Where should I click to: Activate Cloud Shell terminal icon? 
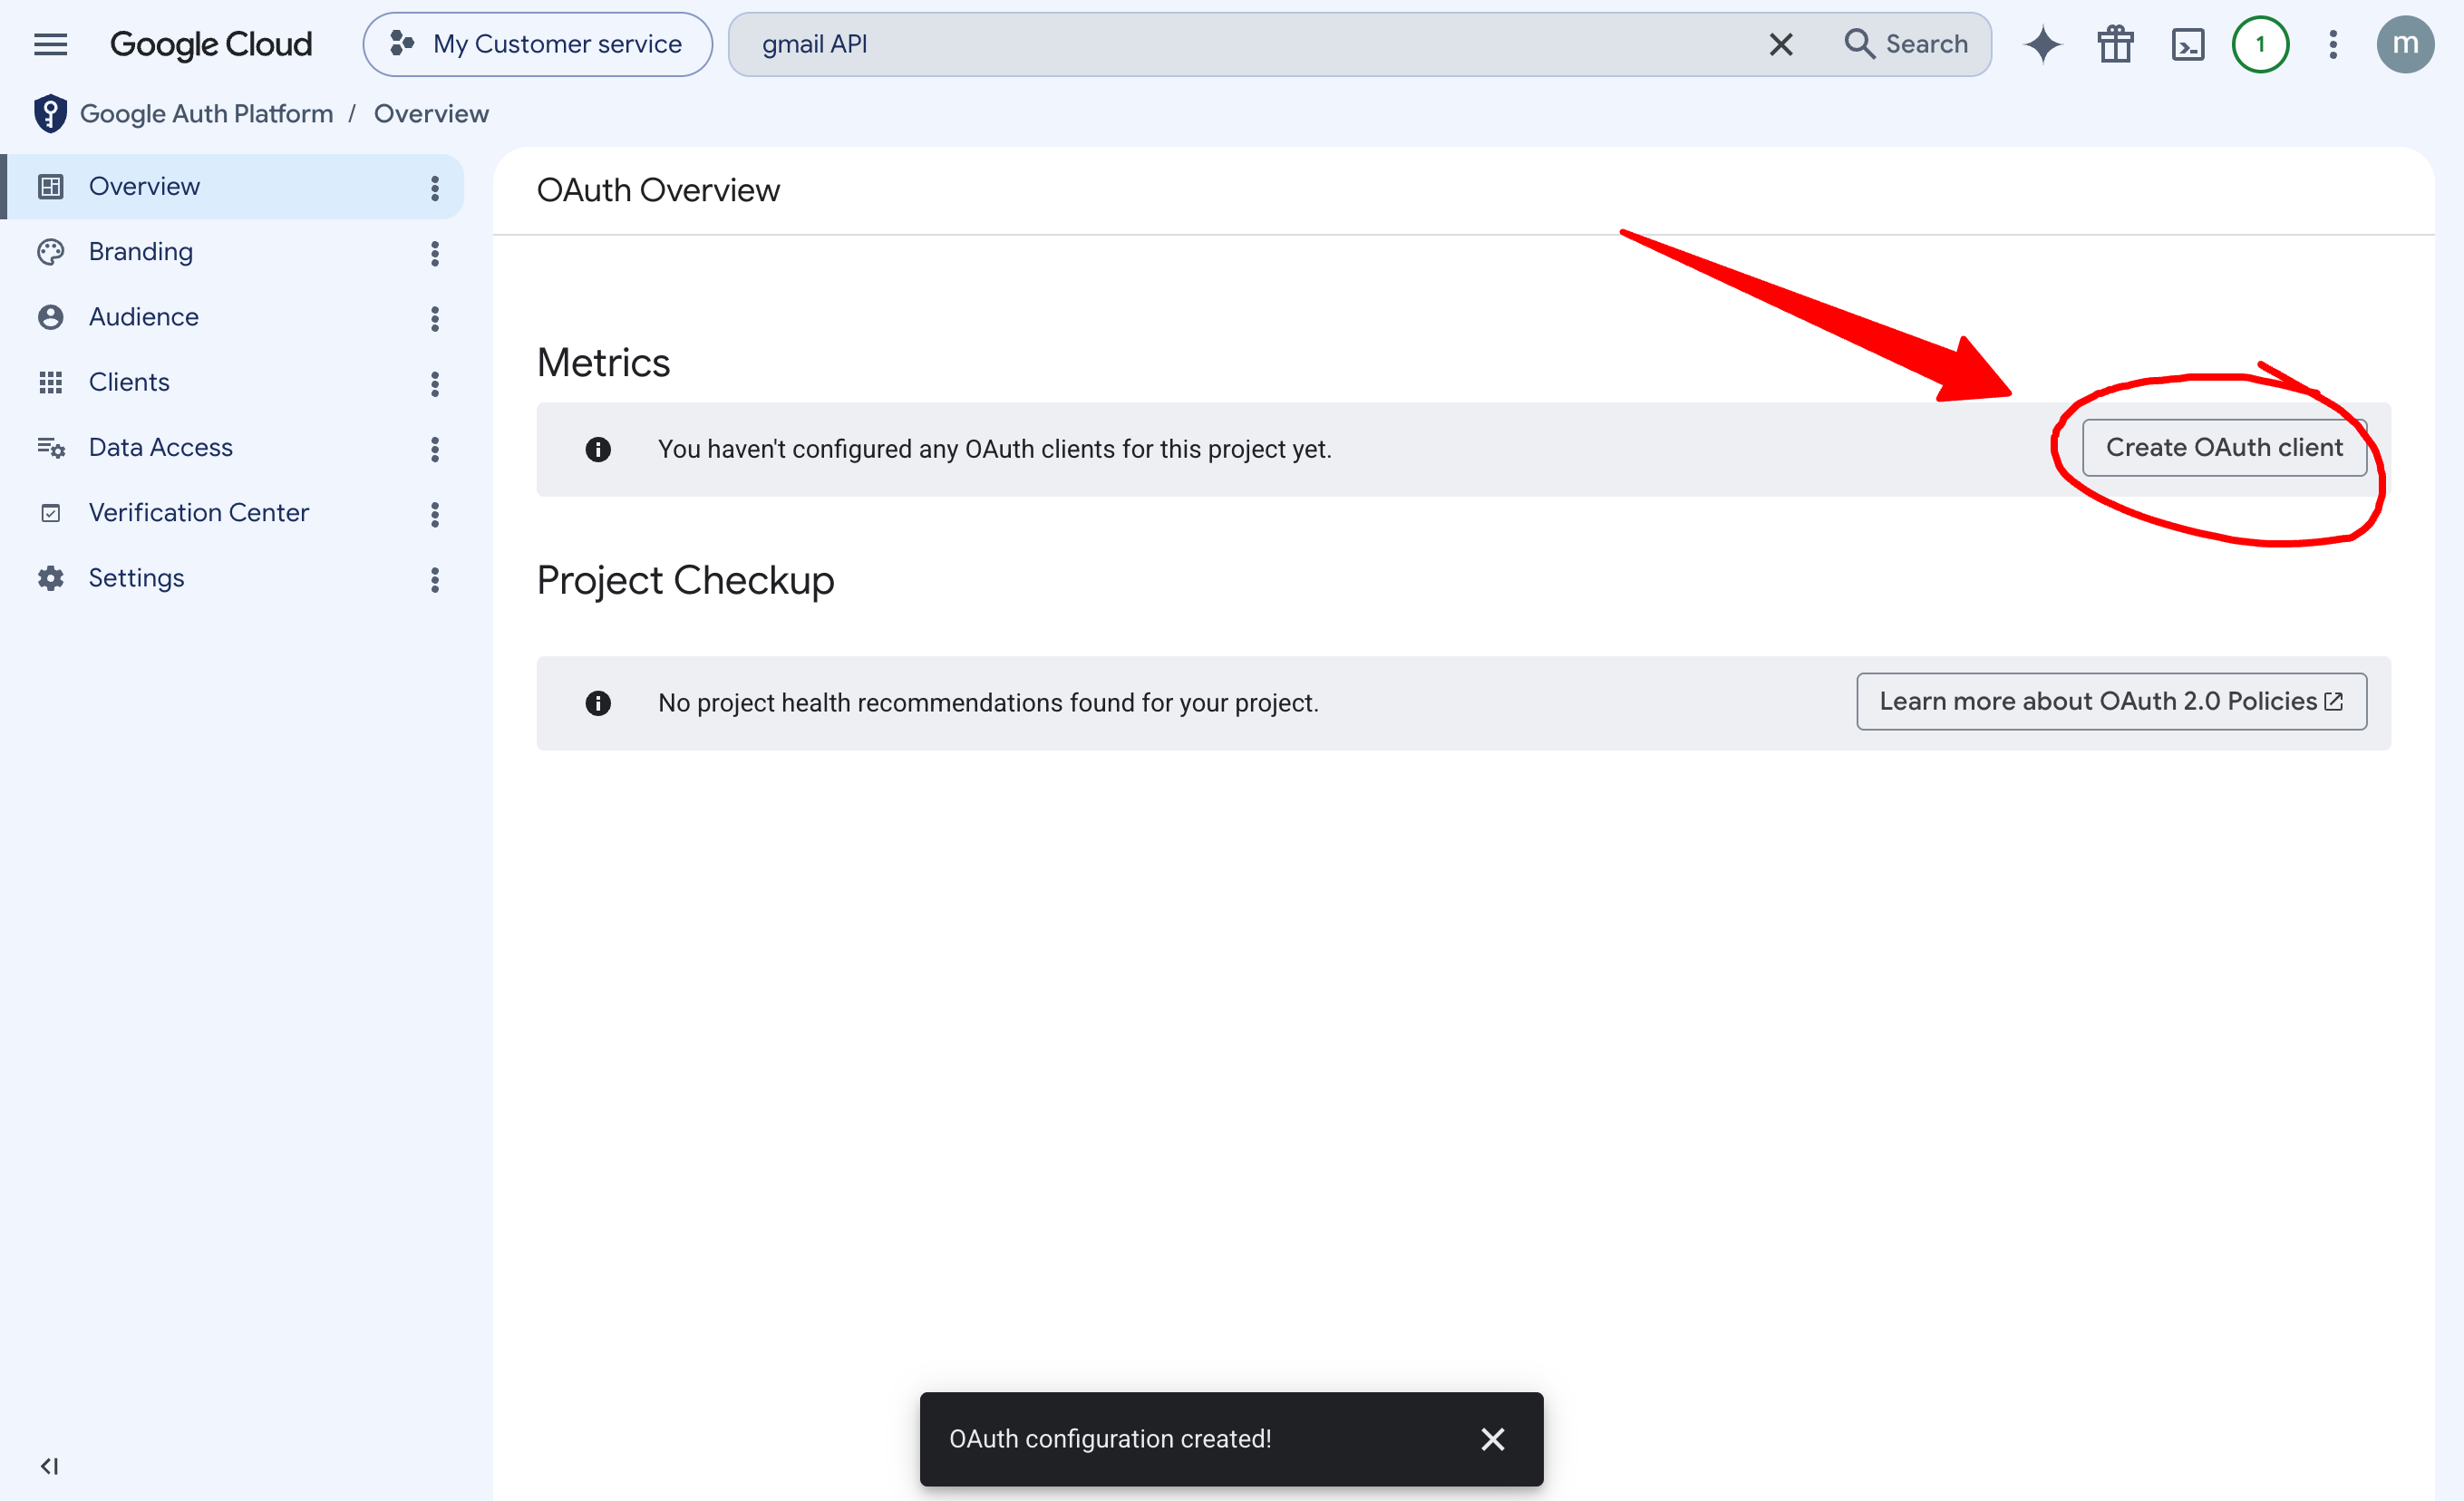[2188, 44]
